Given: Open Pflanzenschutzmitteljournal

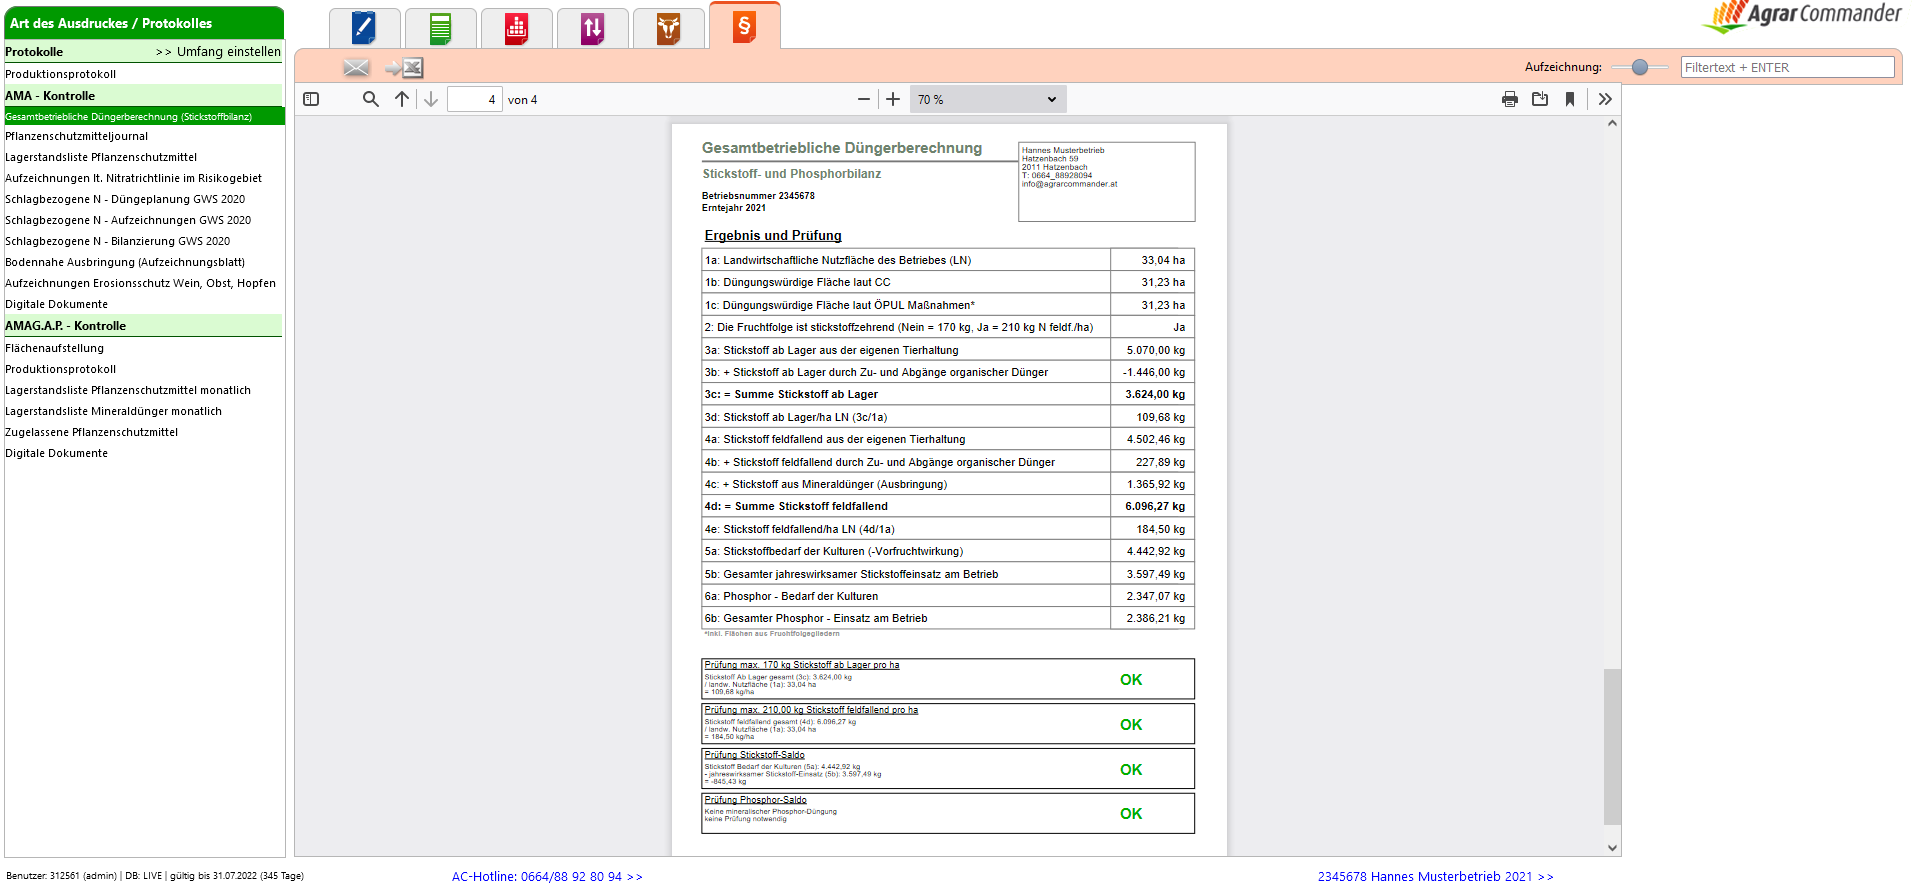Looking at the screenshot, I should 76,136.
